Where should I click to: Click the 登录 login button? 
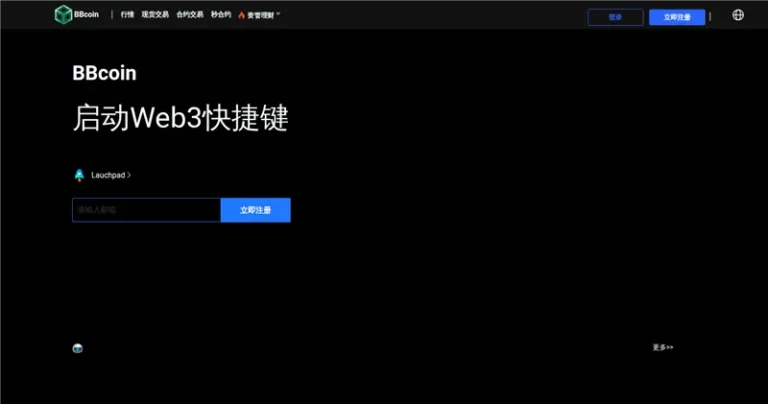pos(615,17)
